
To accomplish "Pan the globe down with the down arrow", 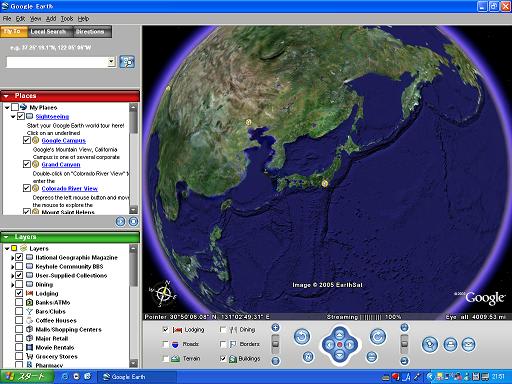I will pos(339,355).
